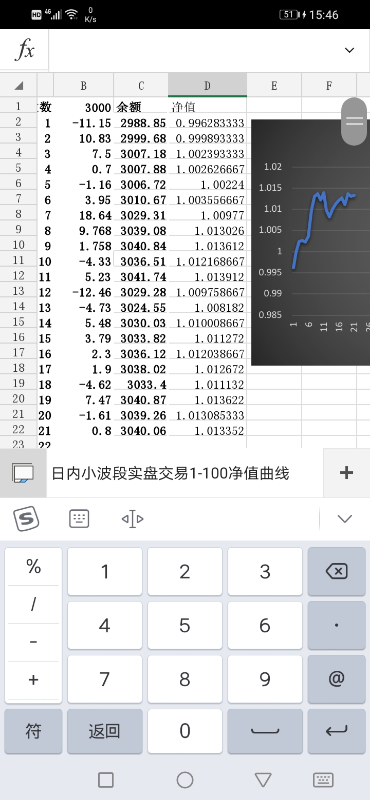Tap navigation bar keyboard switch icon
Image resolution: width=370 pixels, height=800 pixels.
point(323,780)
